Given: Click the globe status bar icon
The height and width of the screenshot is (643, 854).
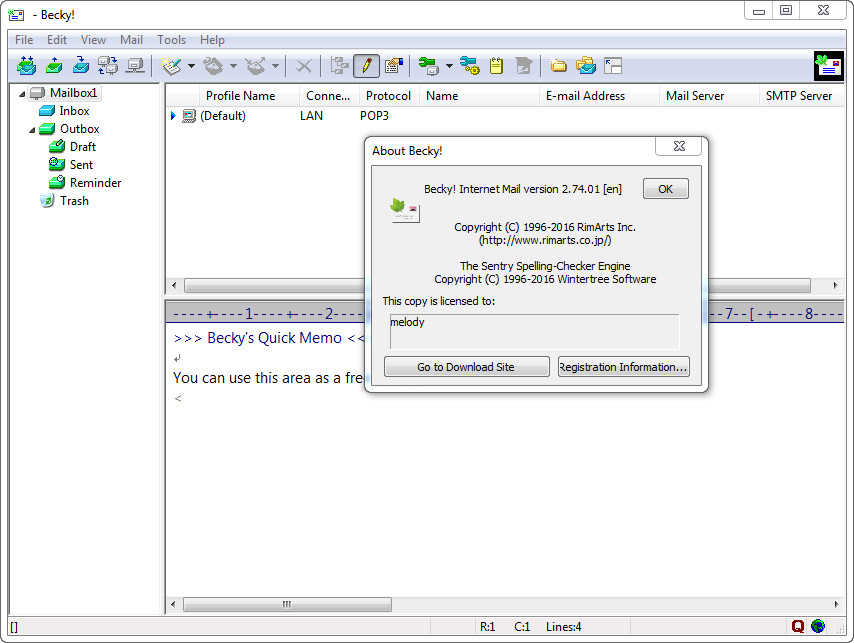Looking at the screenshot, I should coord(818,627).
